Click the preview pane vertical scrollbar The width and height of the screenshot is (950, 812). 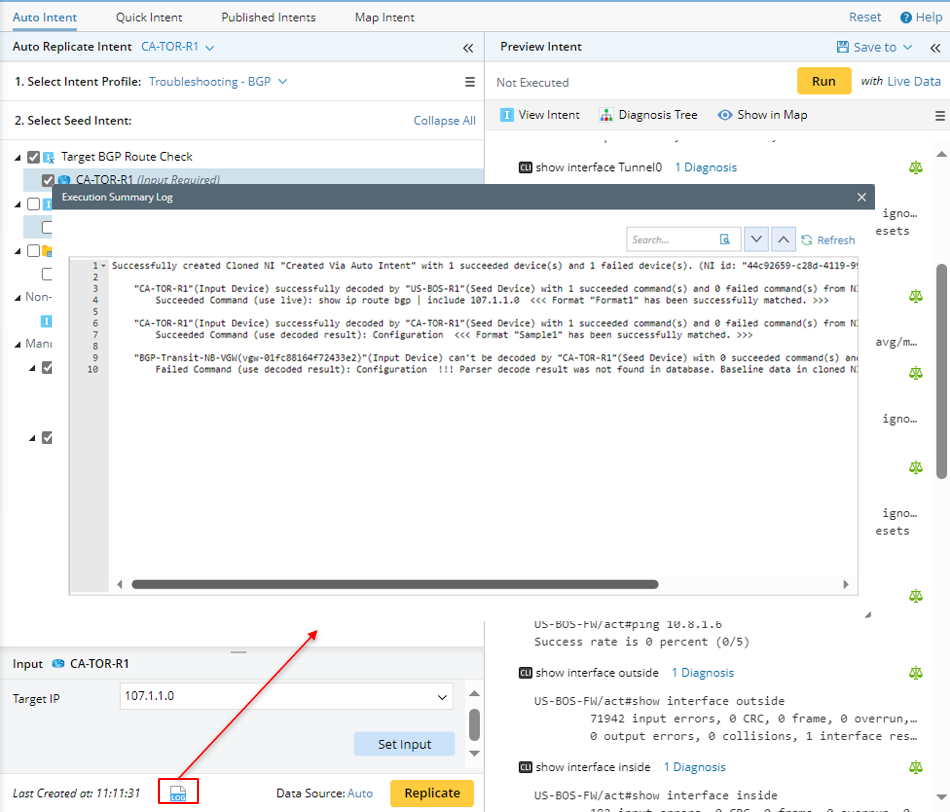coord(941,371)
